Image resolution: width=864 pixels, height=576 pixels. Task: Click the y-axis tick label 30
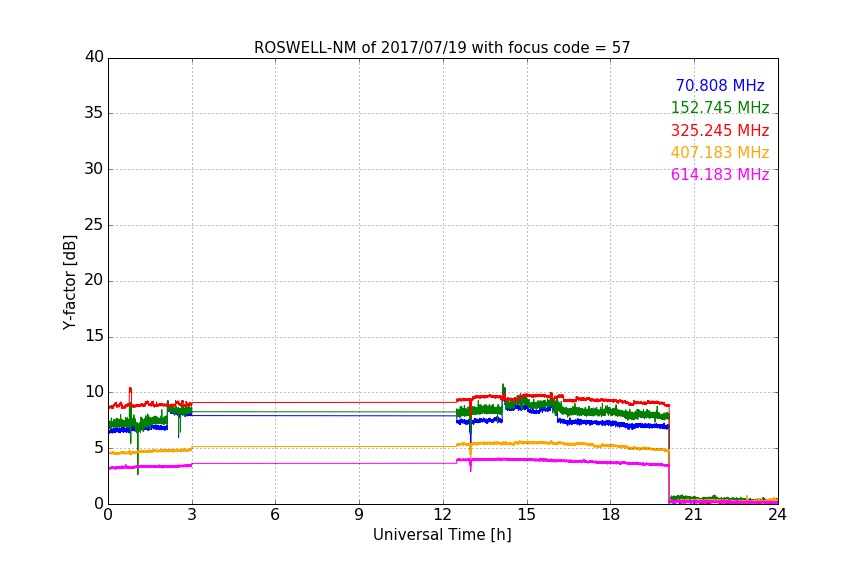(x=94, y=169)
